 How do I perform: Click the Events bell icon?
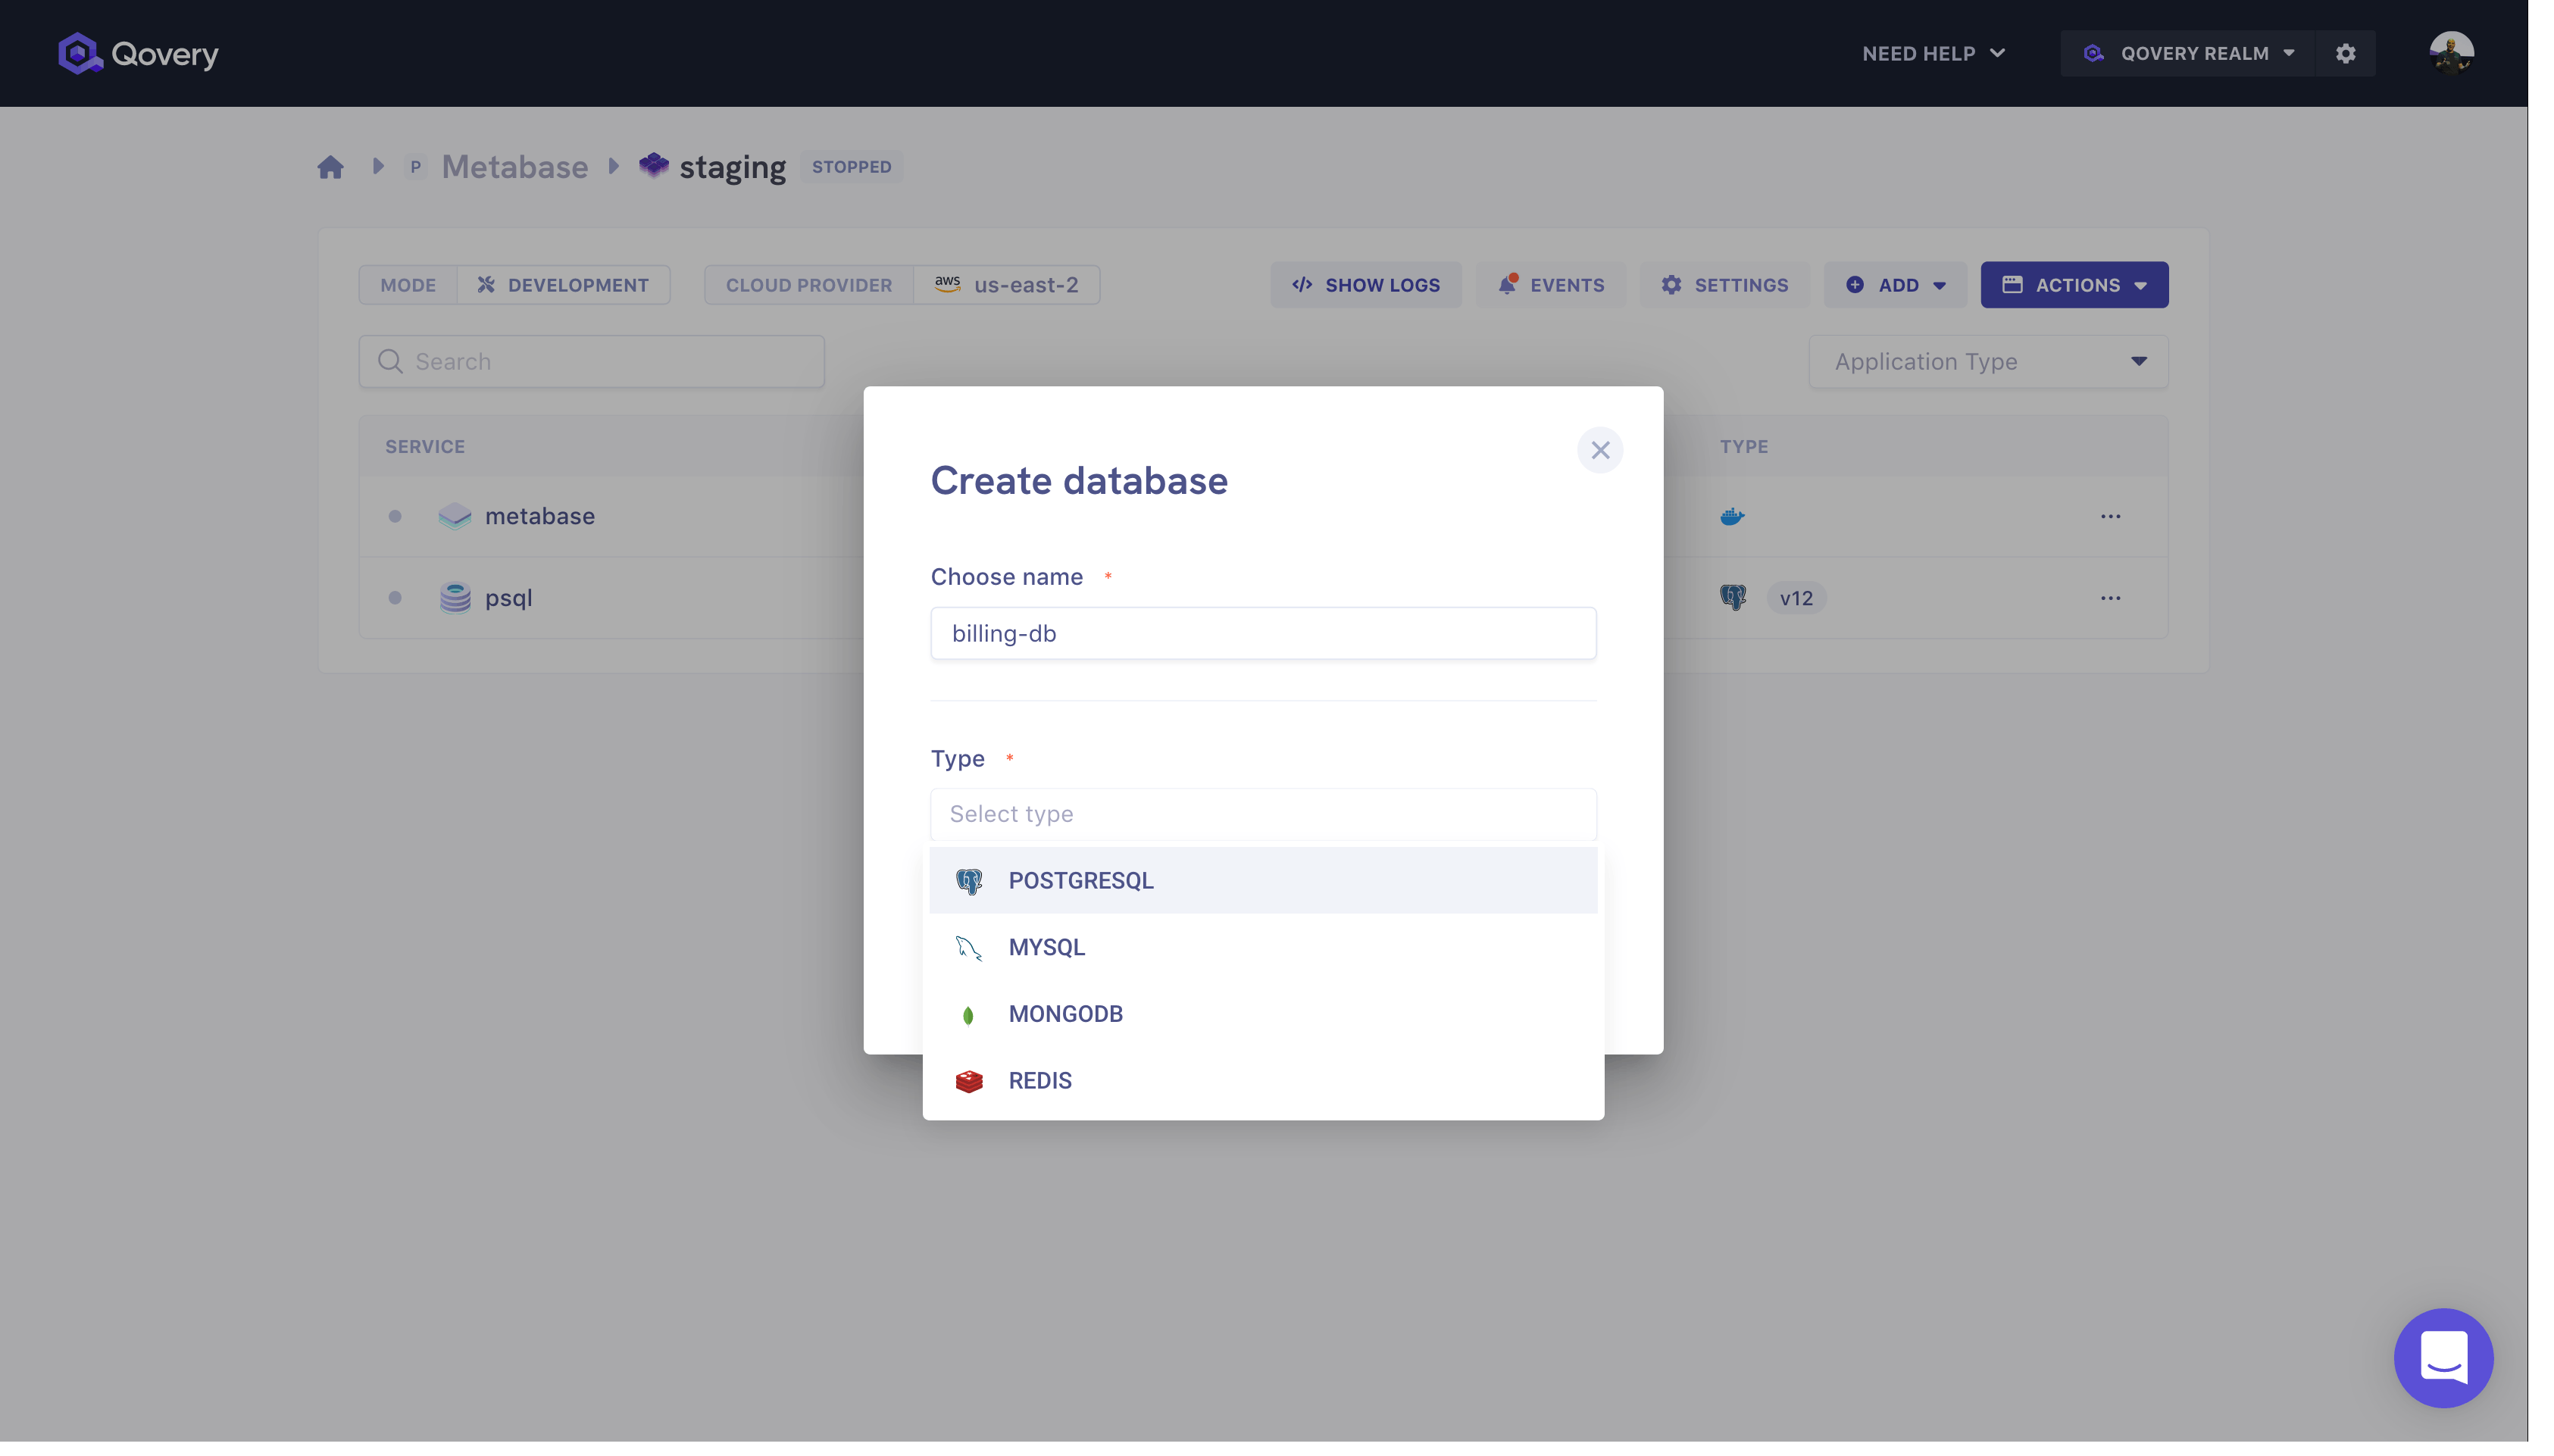pyautogui.click(x=1507, y=285)
